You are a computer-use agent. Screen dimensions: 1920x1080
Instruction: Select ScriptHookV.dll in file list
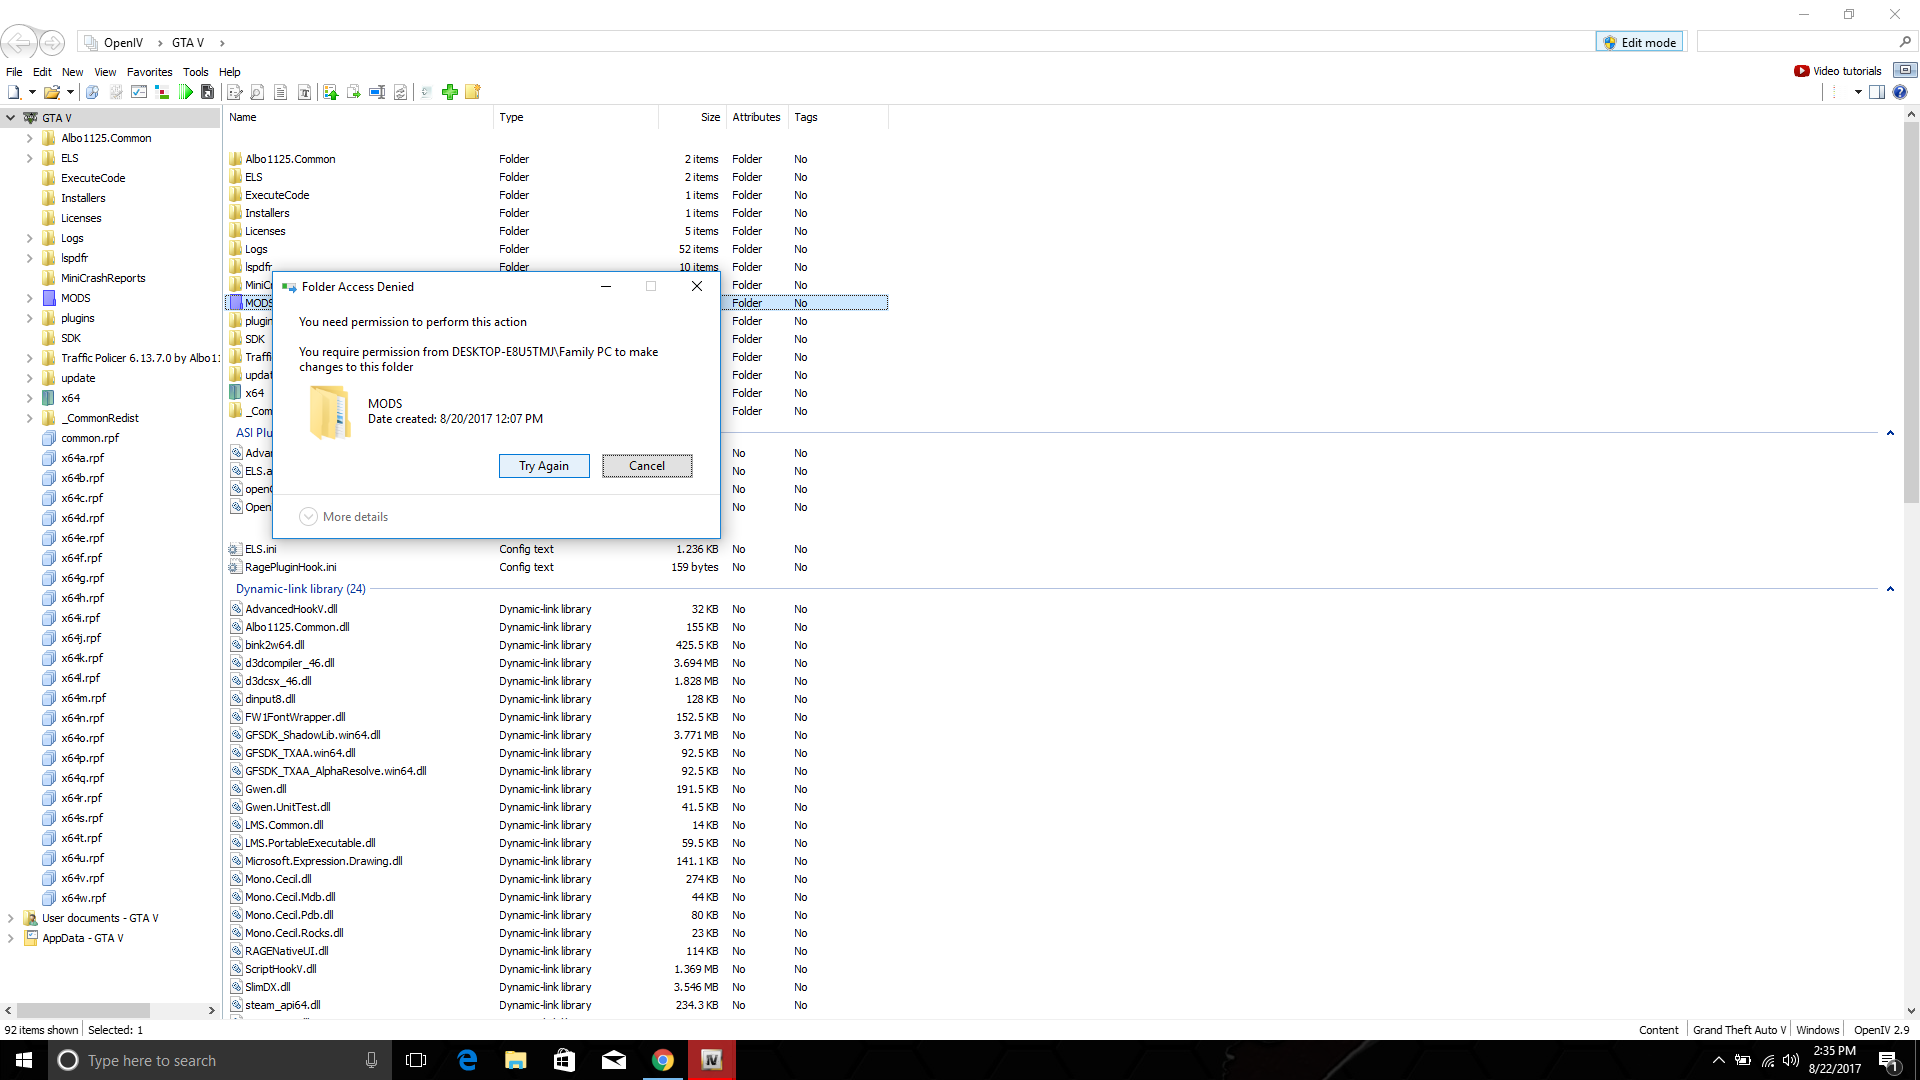pyautogui.click(x=281, y=969)
